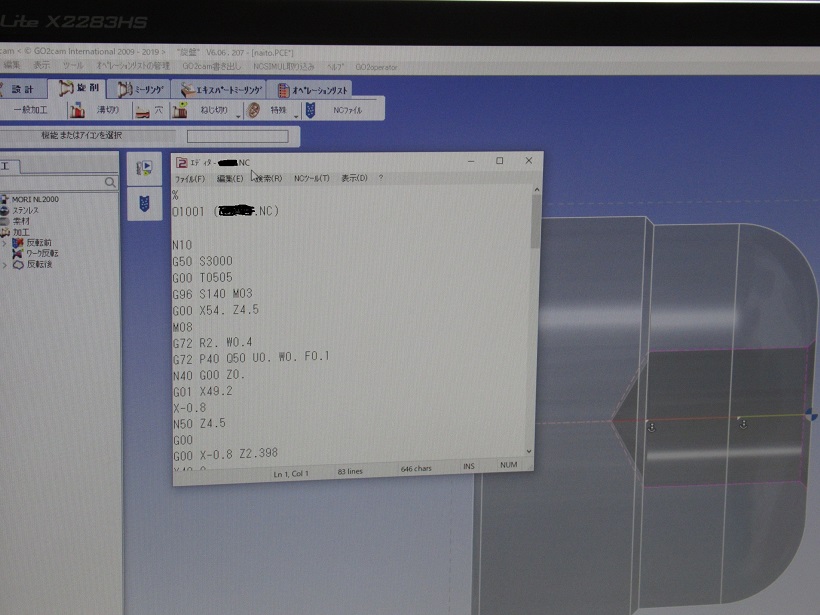The image size is (820, 615).
Task: Click the 特殊 special cycle icon
Action: tap(254, 110)
